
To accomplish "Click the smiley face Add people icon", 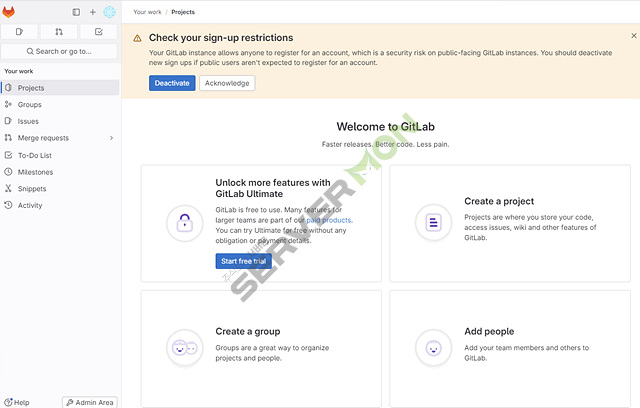I will click(x=433, y=348).
